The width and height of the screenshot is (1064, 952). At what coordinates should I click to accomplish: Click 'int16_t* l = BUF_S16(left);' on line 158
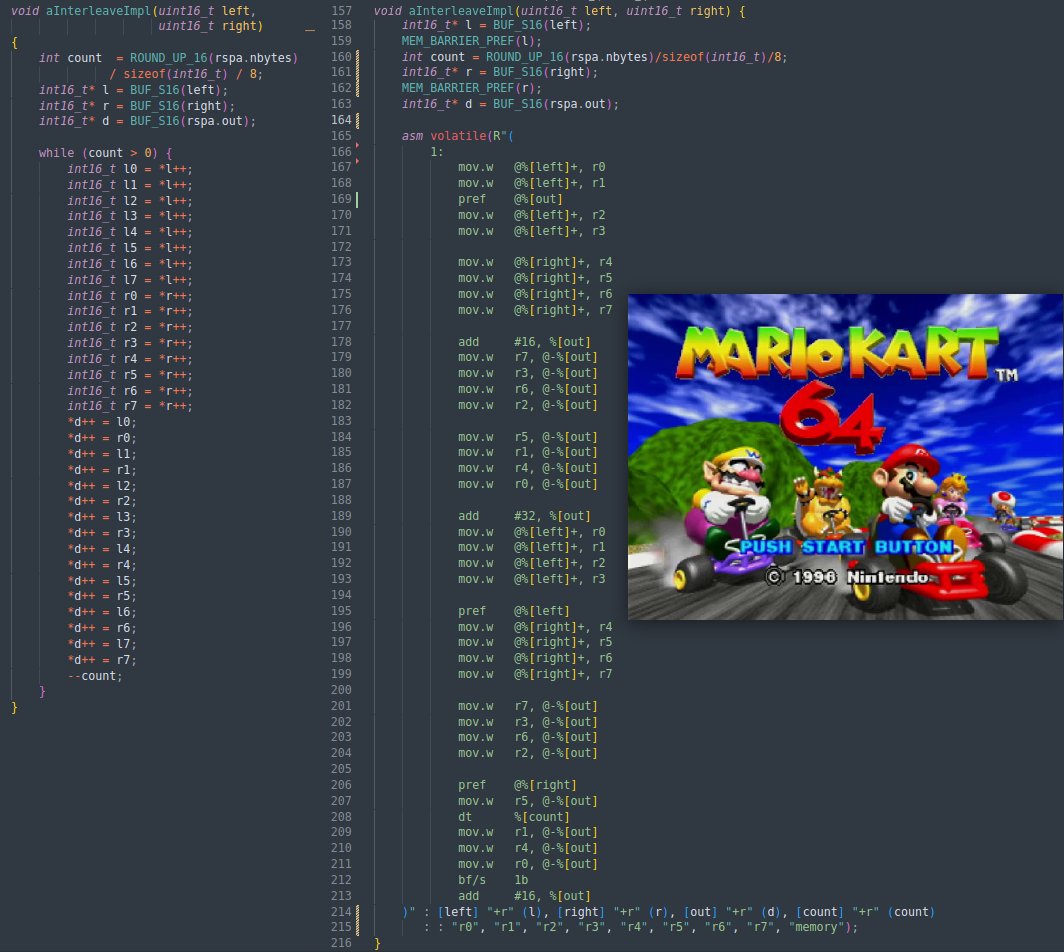pyautogui.click(x=496, y=25)
